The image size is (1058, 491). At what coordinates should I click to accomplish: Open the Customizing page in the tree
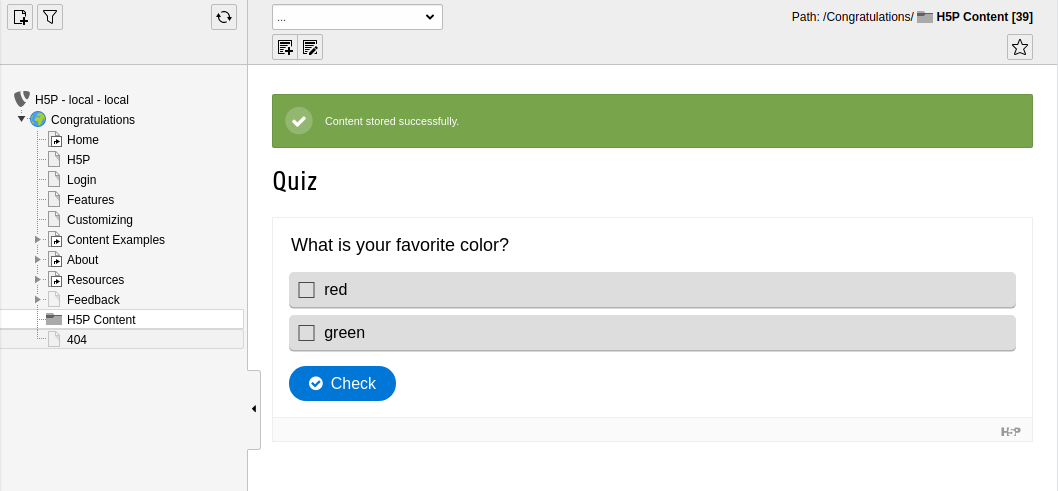click(x=100, y=220)
